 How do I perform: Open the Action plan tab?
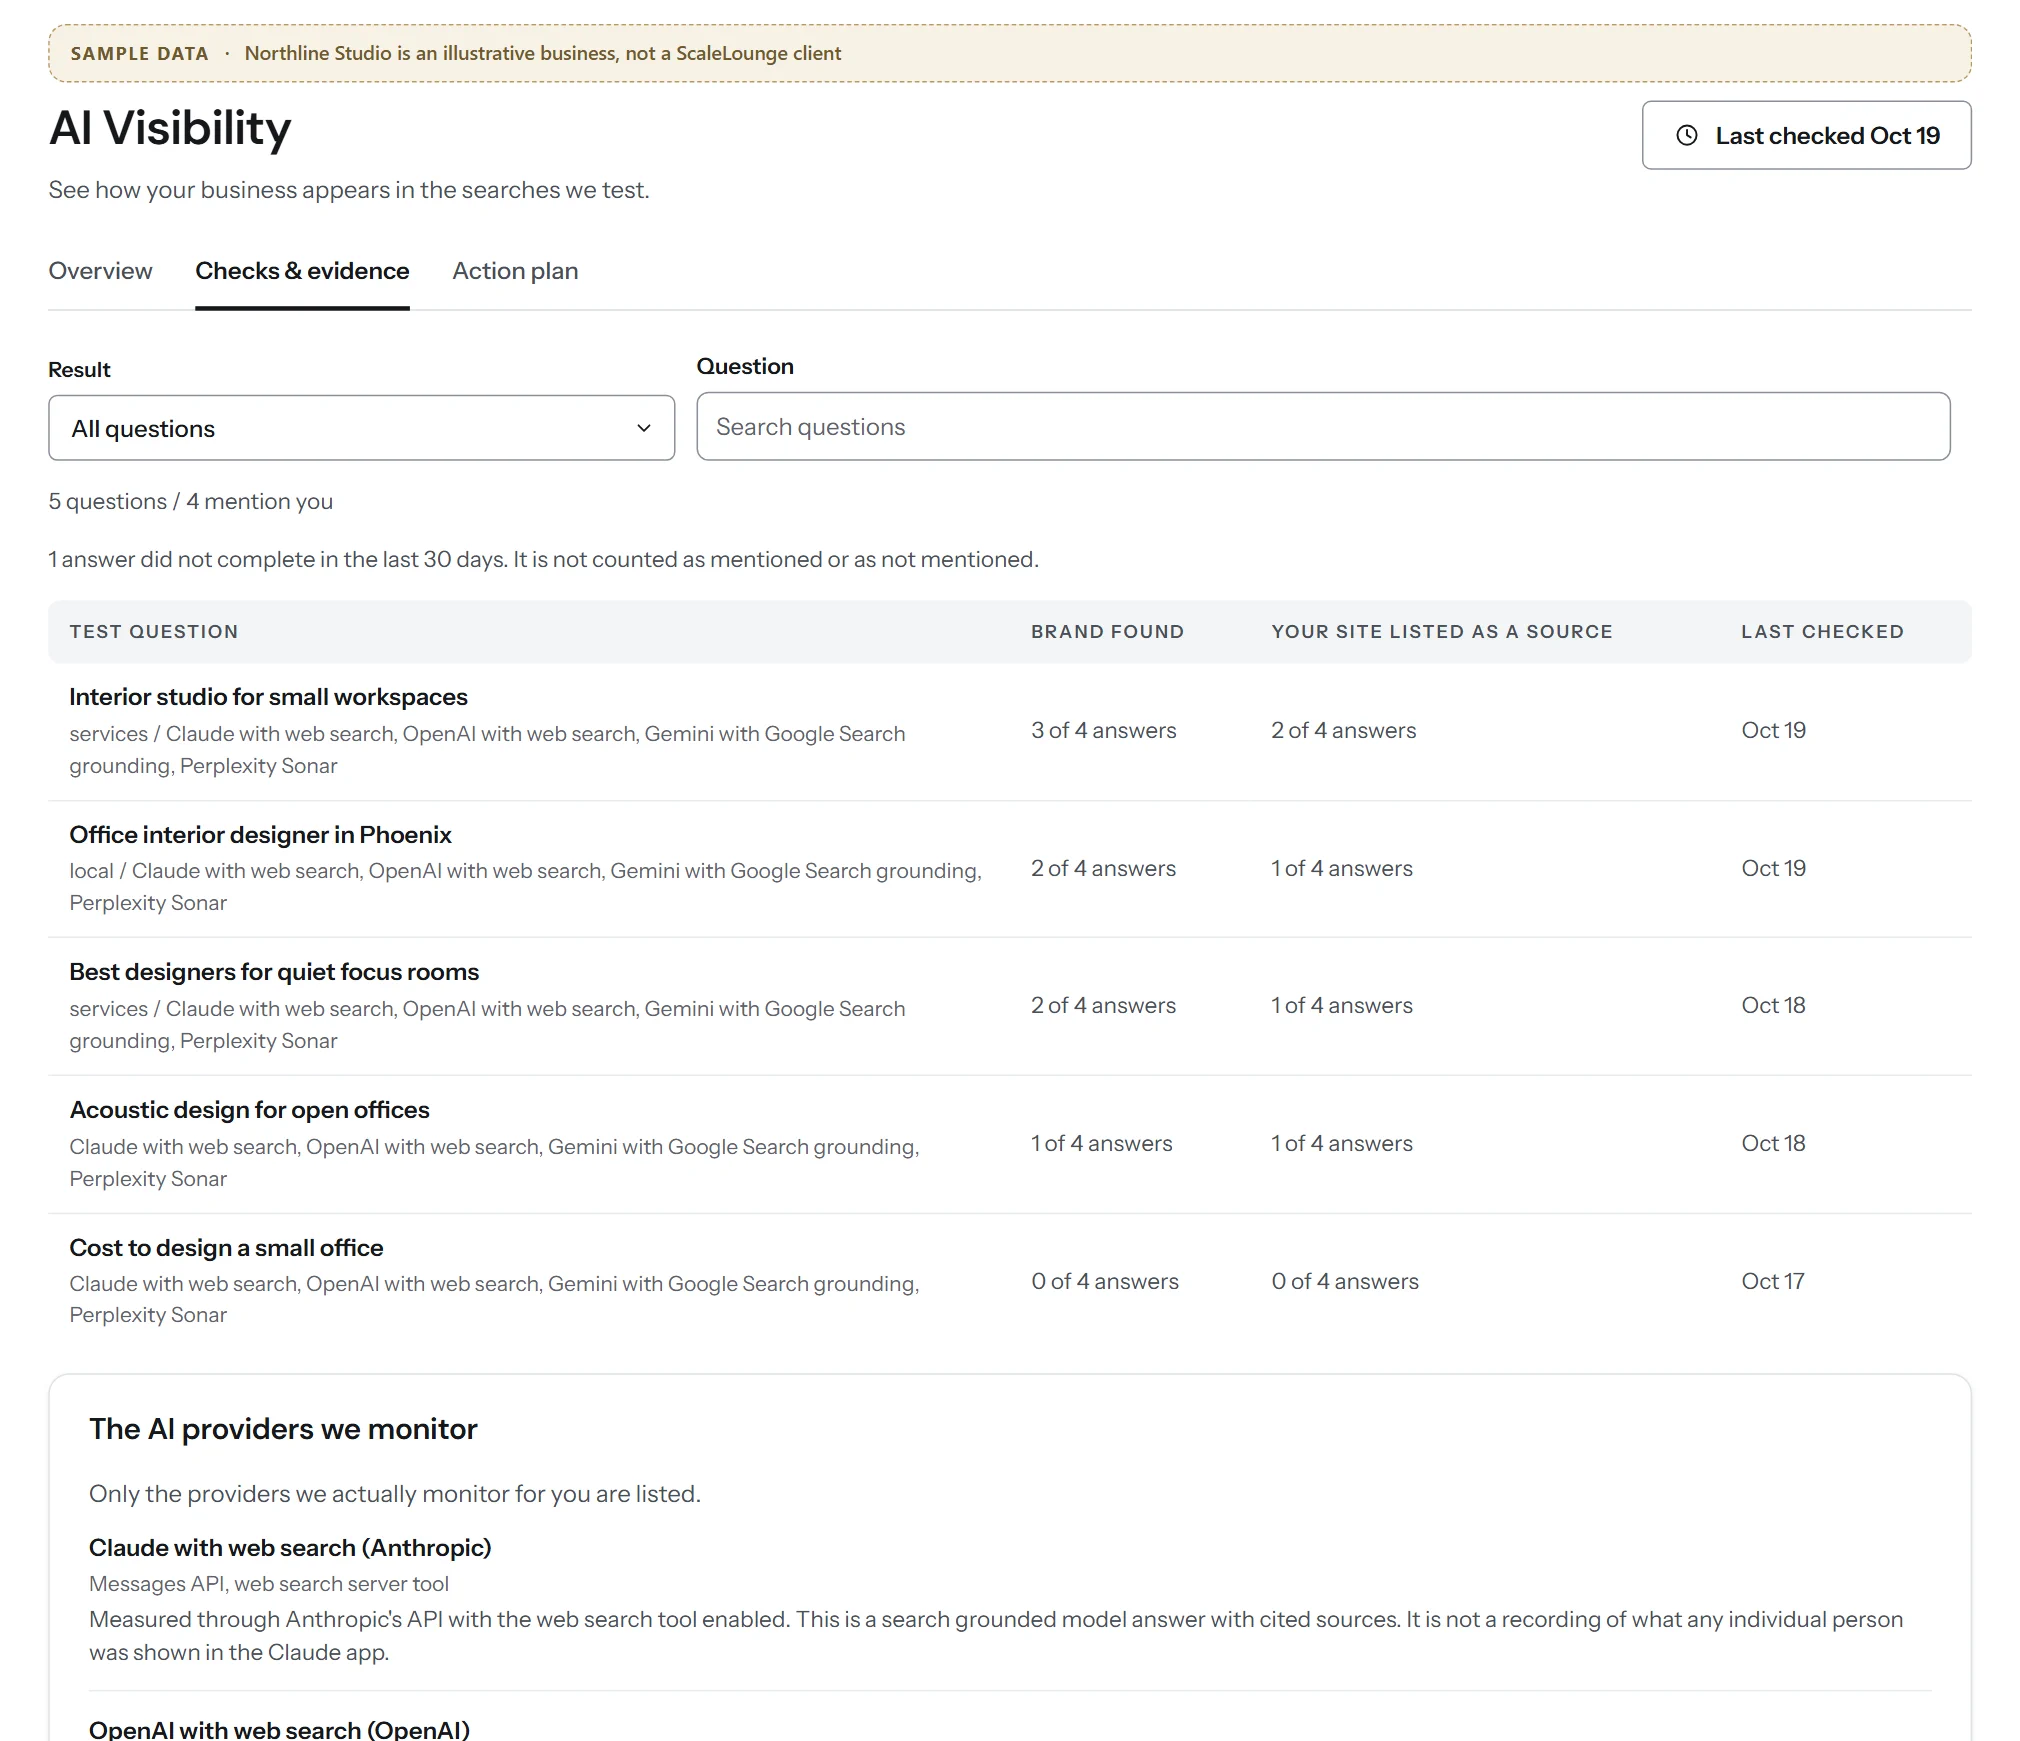[x=515, y=271]
